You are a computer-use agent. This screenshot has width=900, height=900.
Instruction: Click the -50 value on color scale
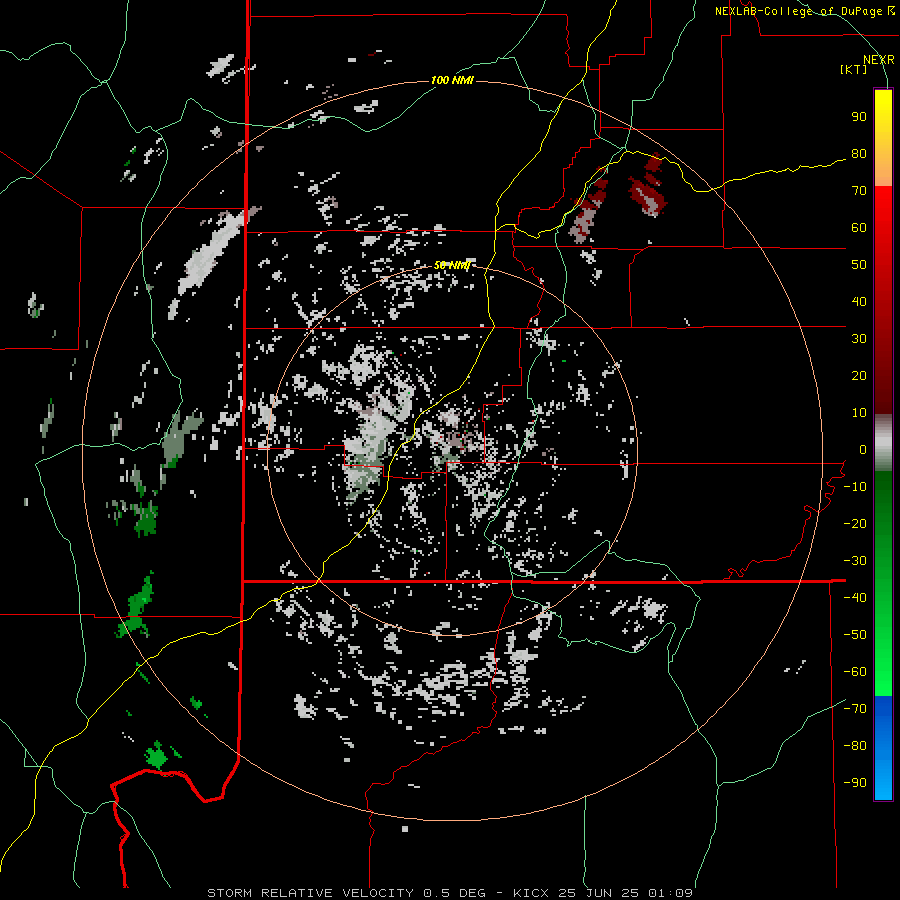pyautogui.click(x=855, y=635)
